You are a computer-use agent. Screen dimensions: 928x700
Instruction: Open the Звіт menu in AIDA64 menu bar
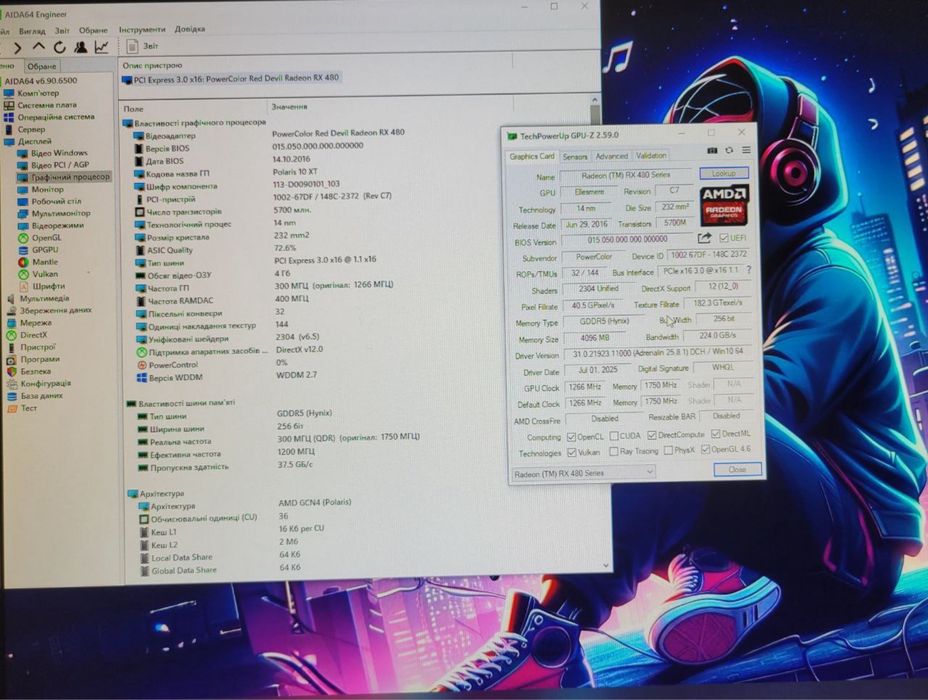(x=62, y=30)
